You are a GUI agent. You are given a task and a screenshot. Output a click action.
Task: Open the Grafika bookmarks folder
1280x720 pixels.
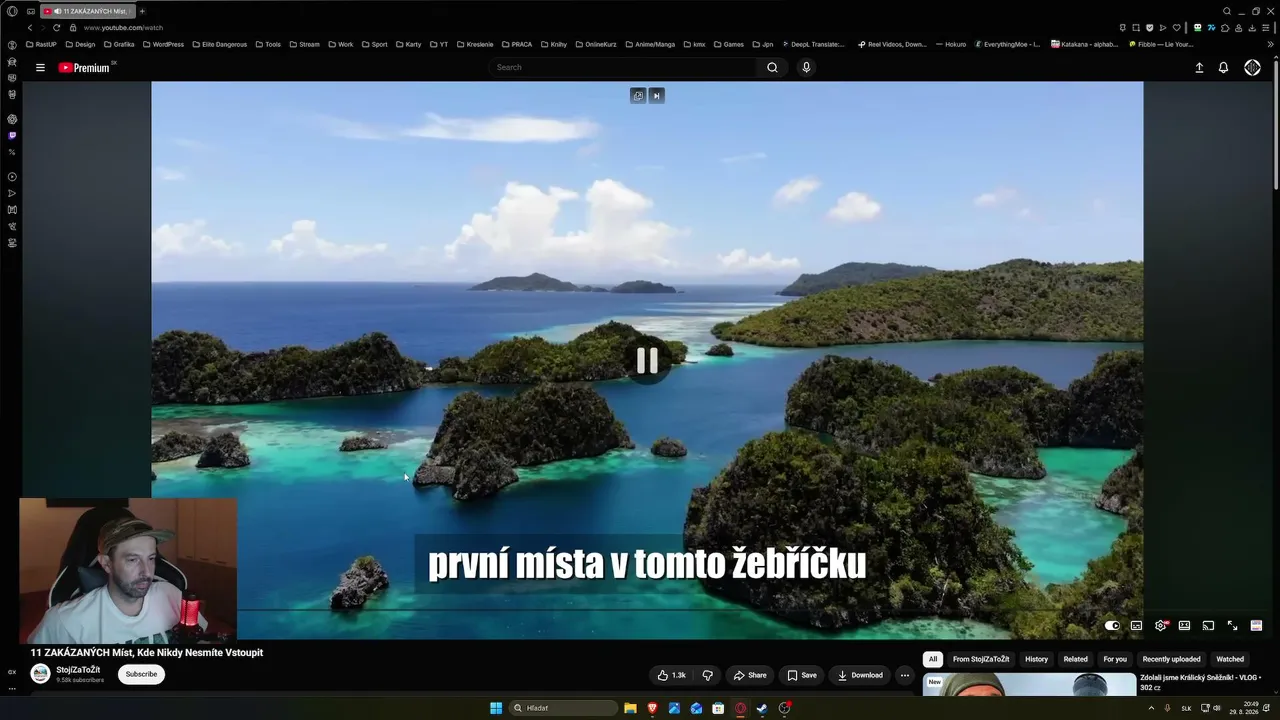pos(119,45)
